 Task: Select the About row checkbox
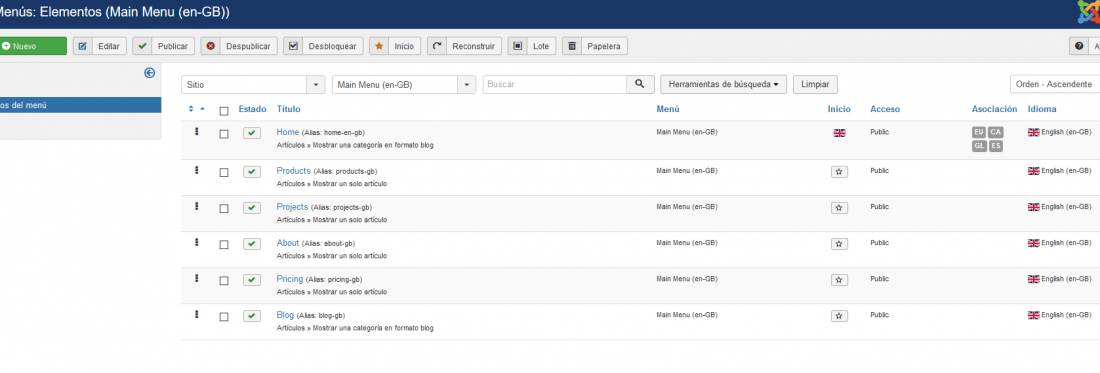tap(224, 245)
